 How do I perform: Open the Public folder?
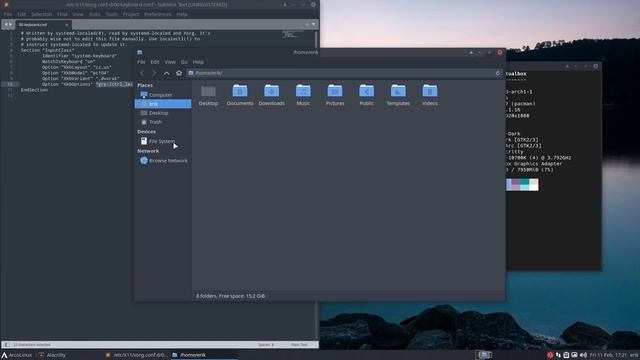367,95
